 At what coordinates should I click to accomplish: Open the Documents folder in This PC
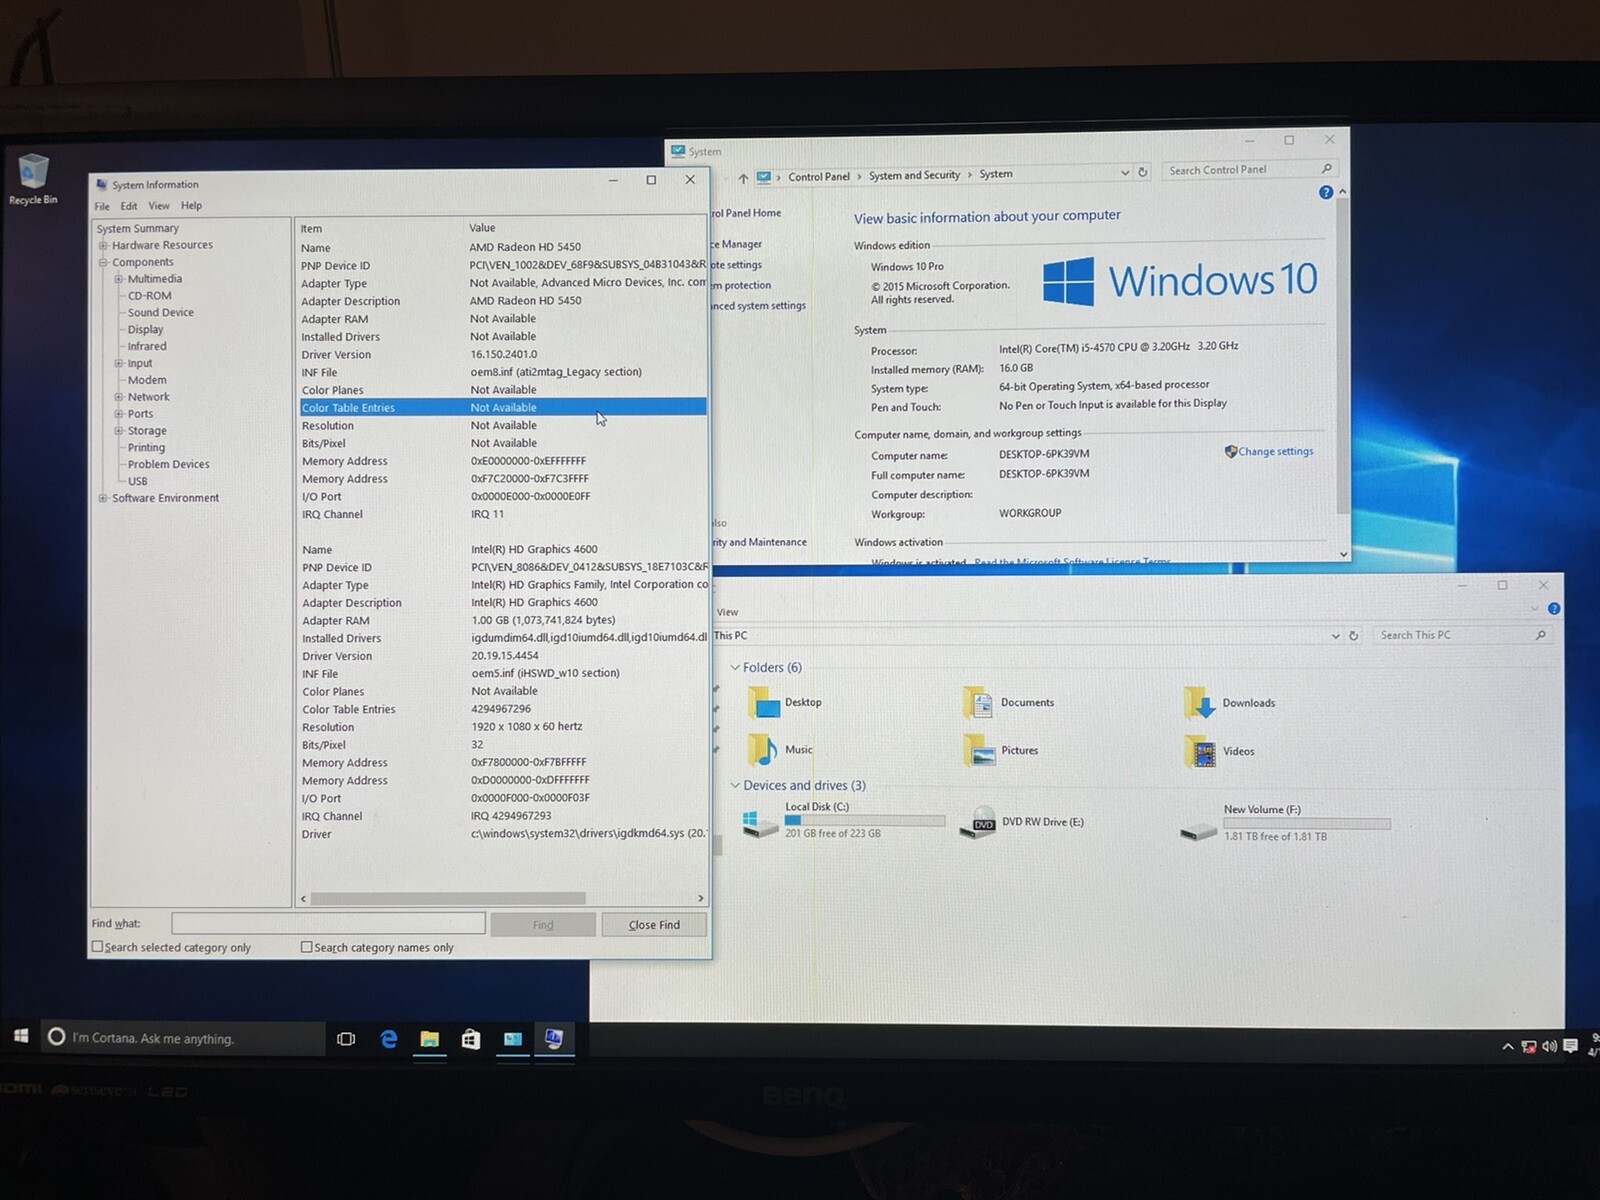(x=1008, y=703)
